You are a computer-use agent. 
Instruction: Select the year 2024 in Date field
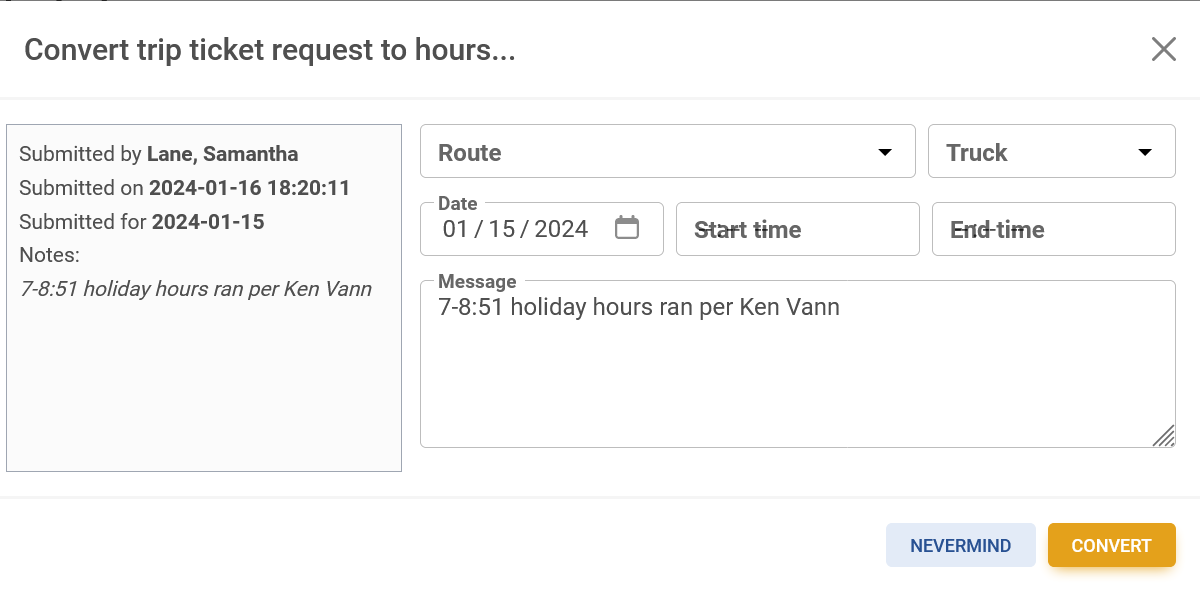tap(561, 229)
